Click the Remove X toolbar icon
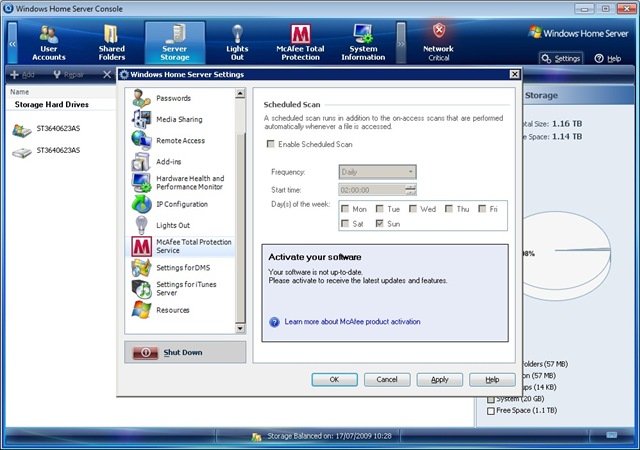This screenshot has width=640, height=450. (107, 74)
